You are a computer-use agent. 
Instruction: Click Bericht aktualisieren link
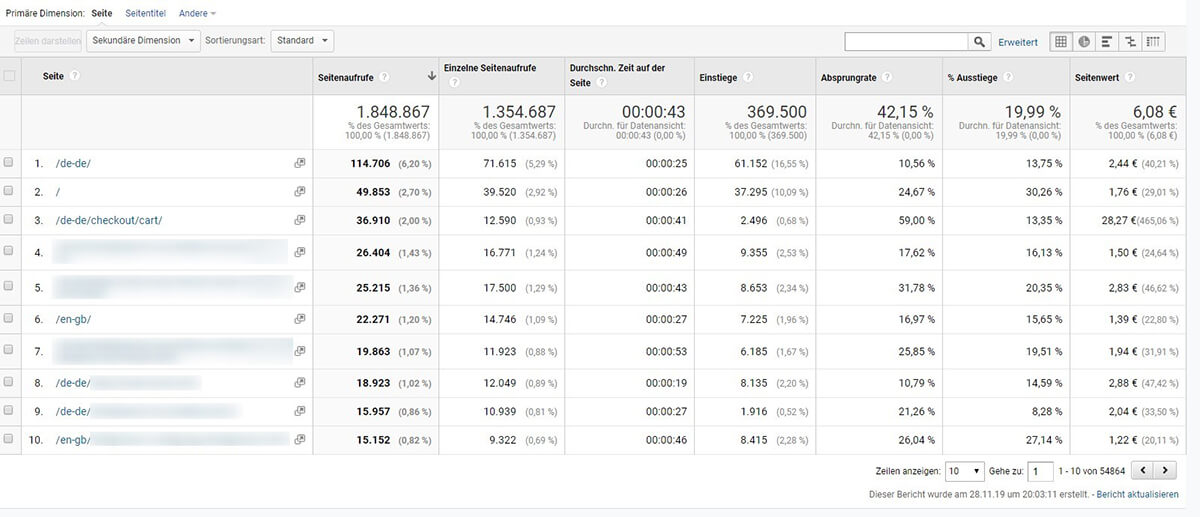1138,495
